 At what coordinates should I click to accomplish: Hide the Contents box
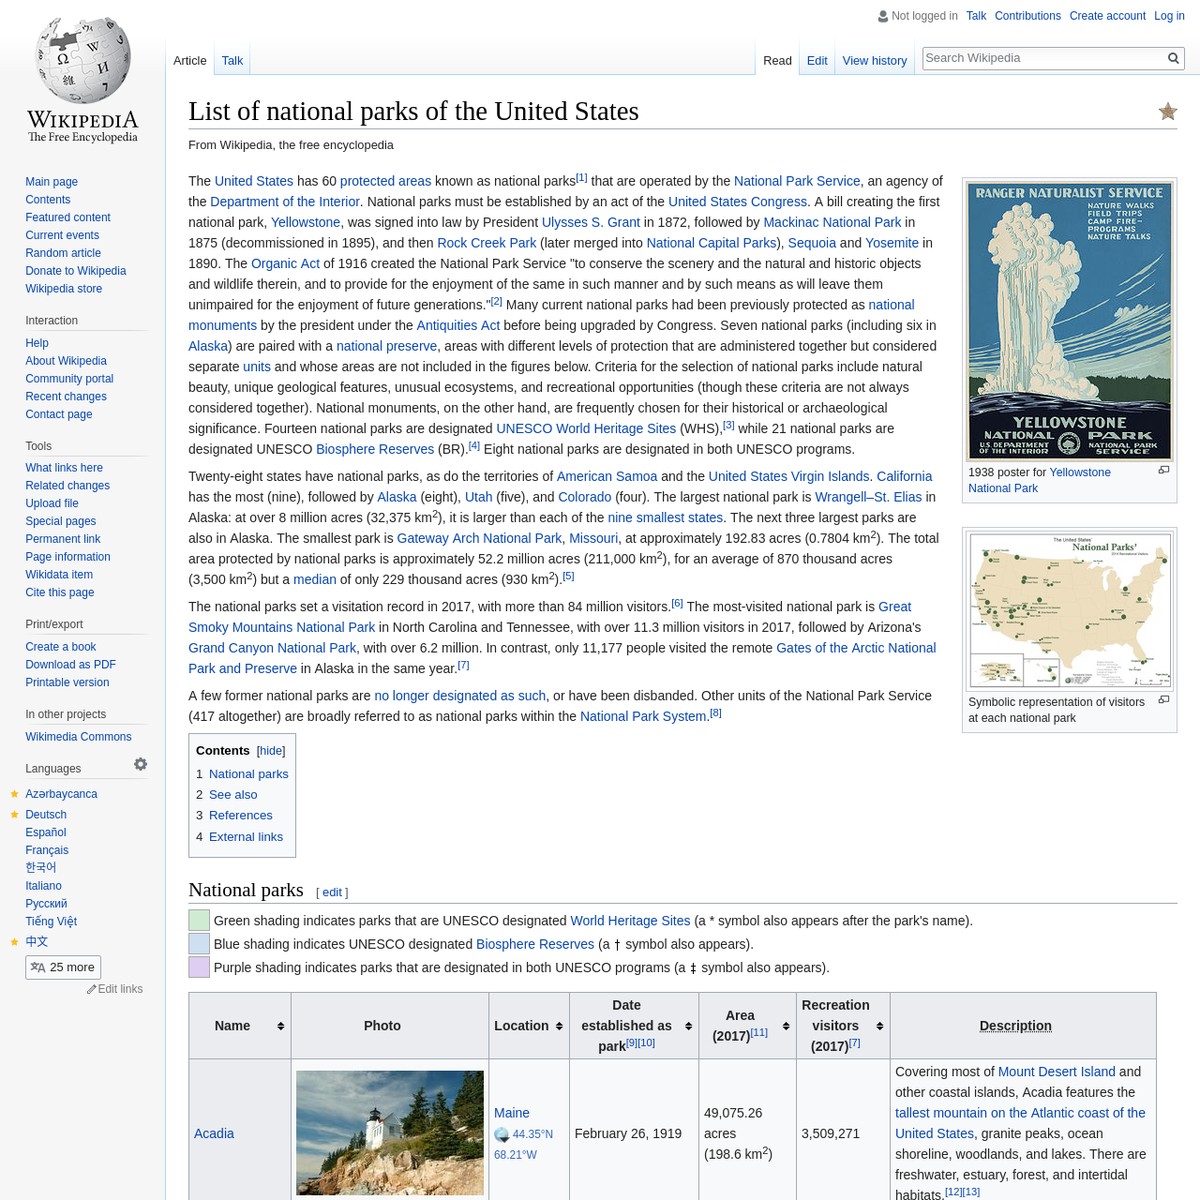[x=271, y=751]
